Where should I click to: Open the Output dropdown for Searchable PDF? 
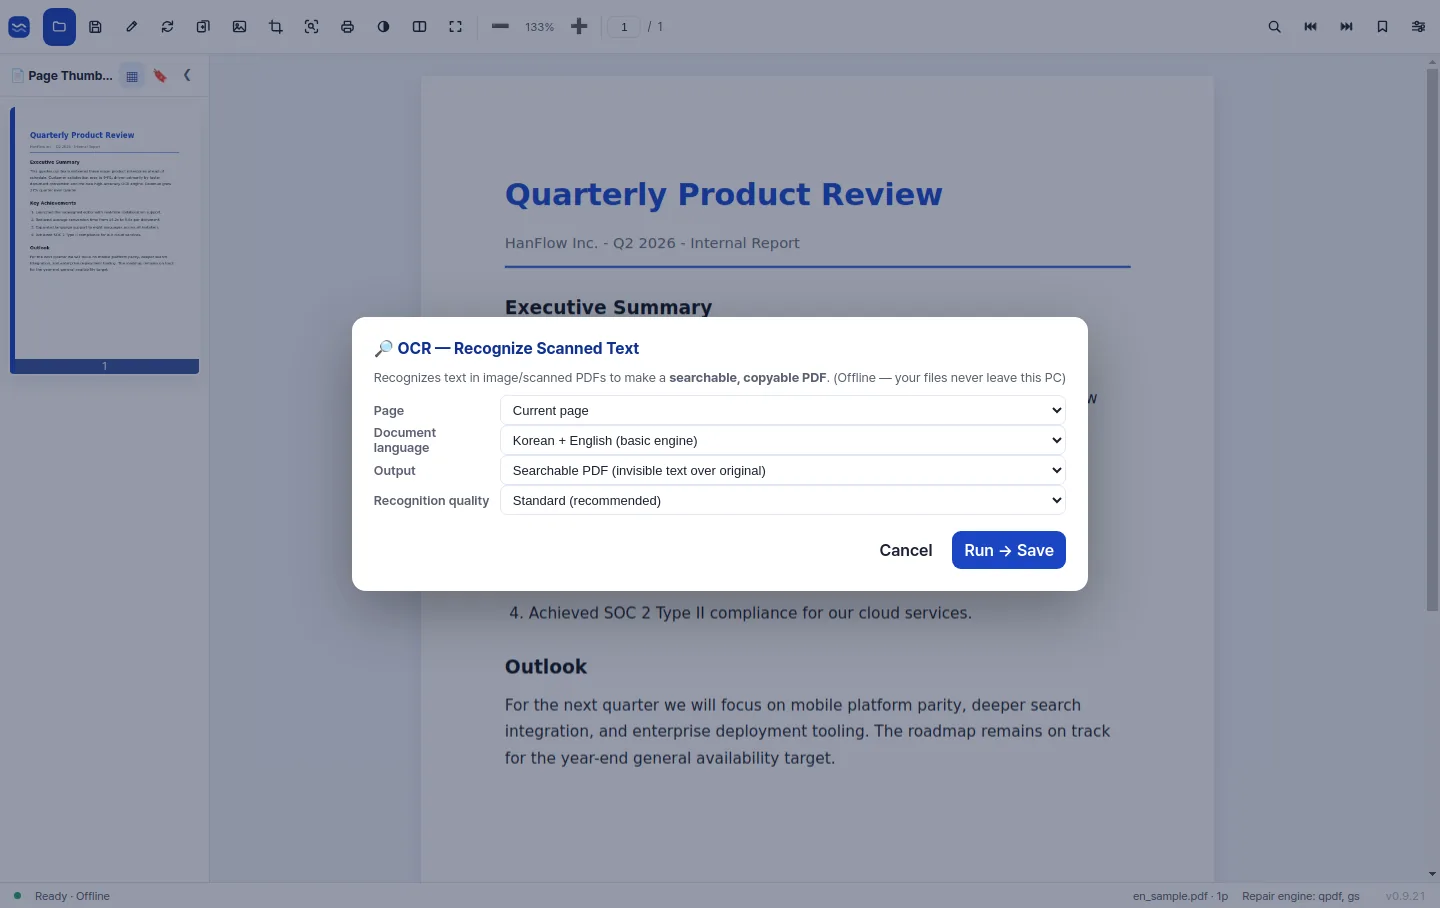tap(783, 470)
